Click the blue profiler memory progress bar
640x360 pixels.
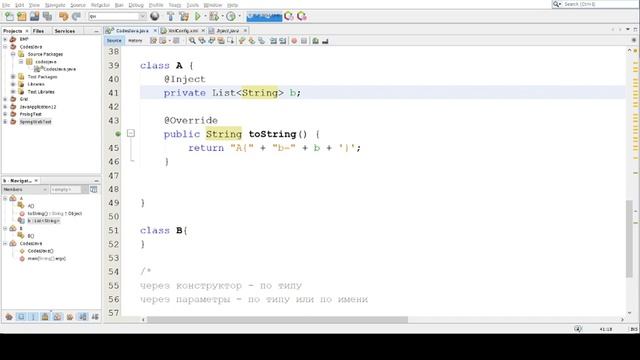pyautogui.click(x=264, y=16)
